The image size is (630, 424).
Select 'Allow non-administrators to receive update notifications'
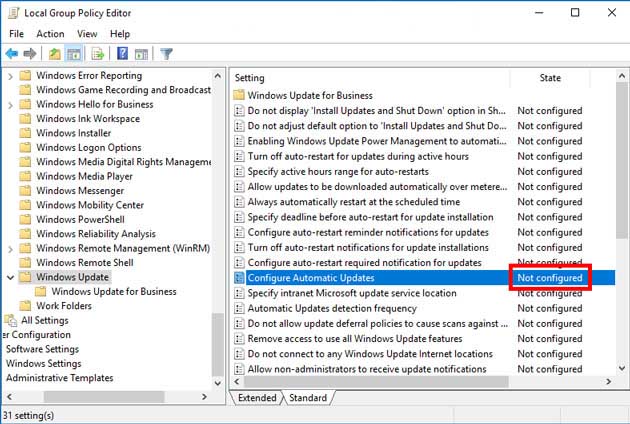(x=367, y=369)
